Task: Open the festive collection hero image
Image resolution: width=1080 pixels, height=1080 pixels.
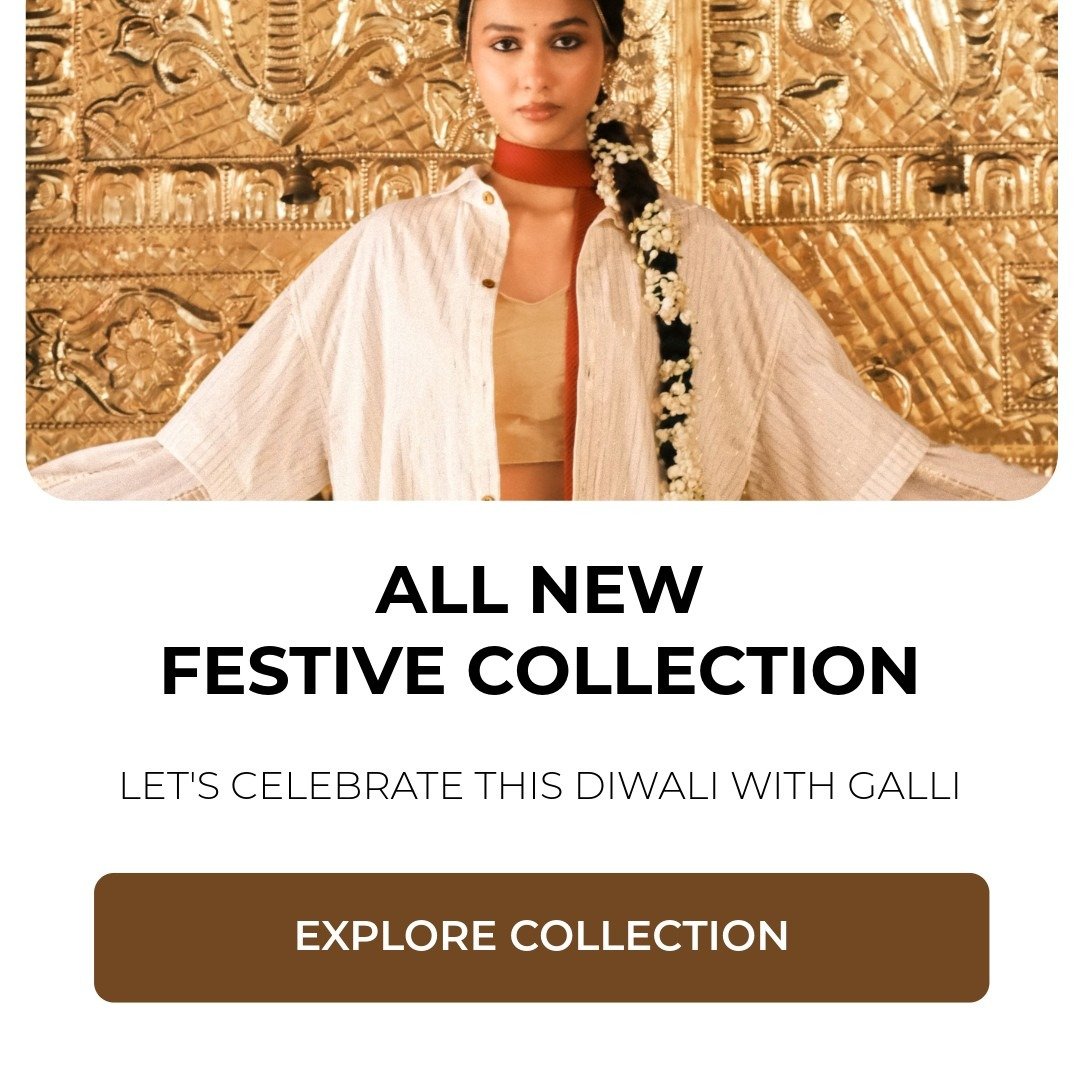Action: (x=541, y=250)
